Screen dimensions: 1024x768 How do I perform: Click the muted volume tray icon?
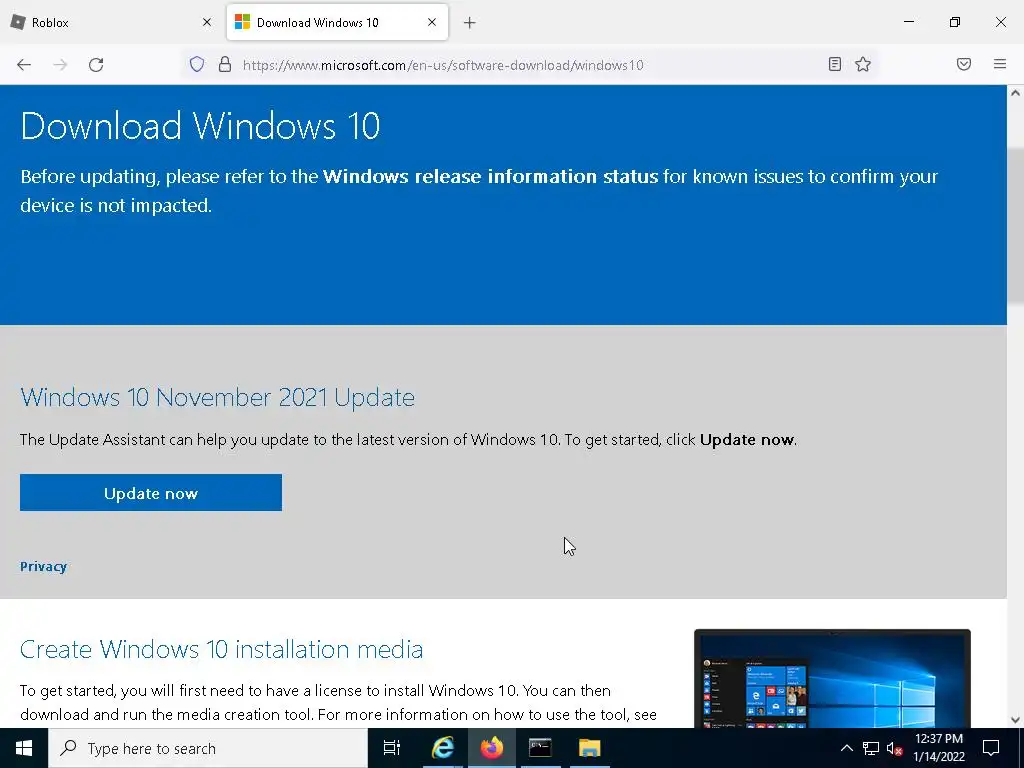[x=894, y=748]
